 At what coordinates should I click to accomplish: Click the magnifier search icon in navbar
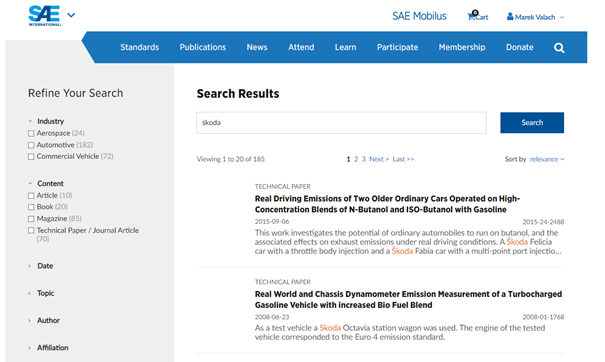(x=559, y=48)
